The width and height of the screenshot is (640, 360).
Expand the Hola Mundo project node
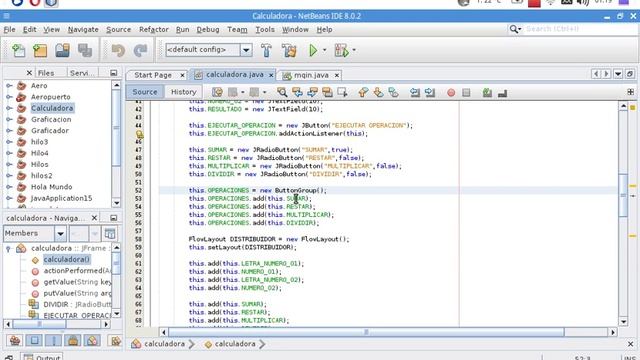(x=9, y=187)
